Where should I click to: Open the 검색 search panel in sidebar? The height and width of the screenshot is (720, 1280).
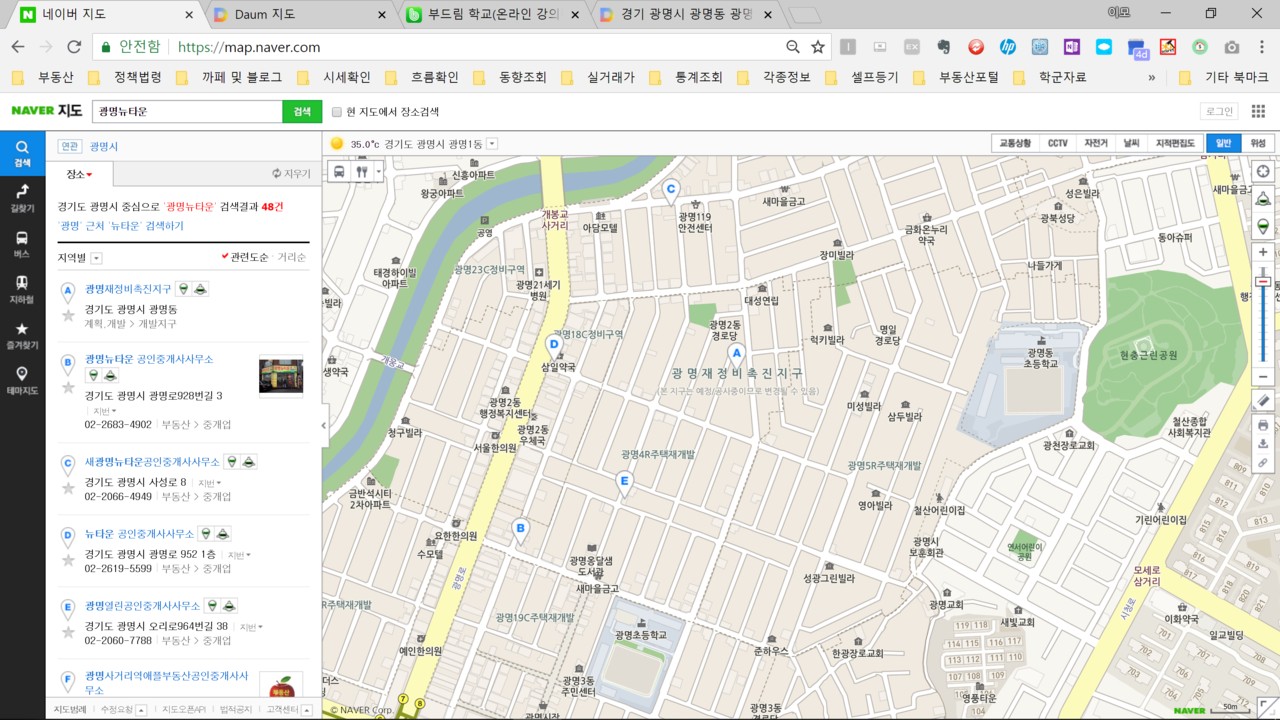[x=22, y=153]
